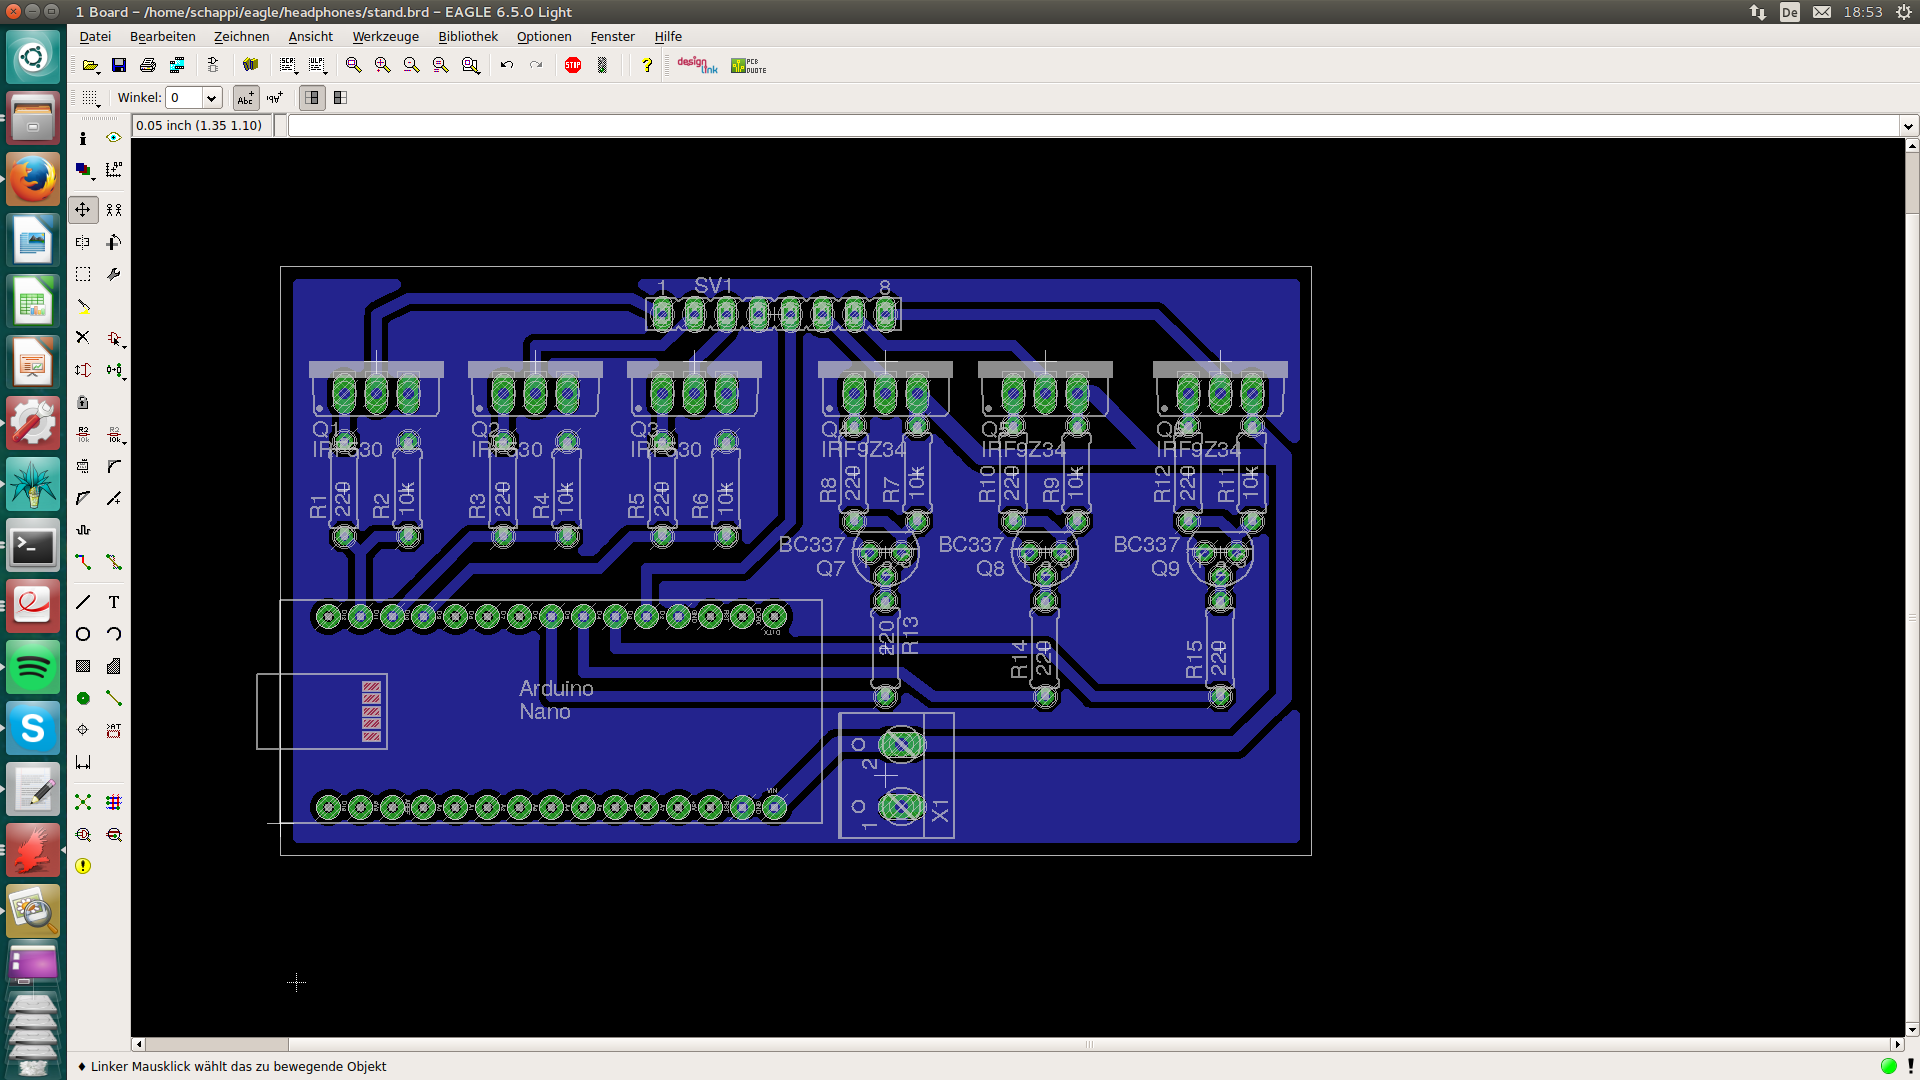
Task: Open the PCB Quote service
Action: pos(748,66)
